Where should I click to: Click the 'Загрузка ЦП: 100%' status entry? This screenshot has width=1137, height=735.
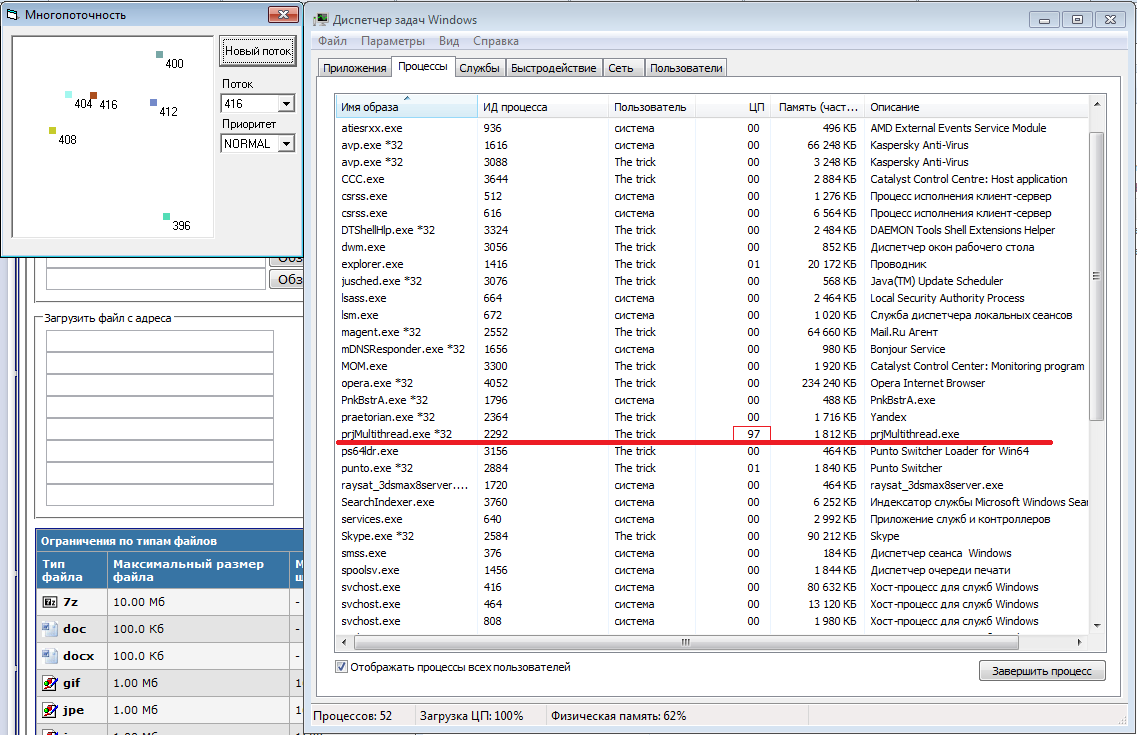[471, 715]
